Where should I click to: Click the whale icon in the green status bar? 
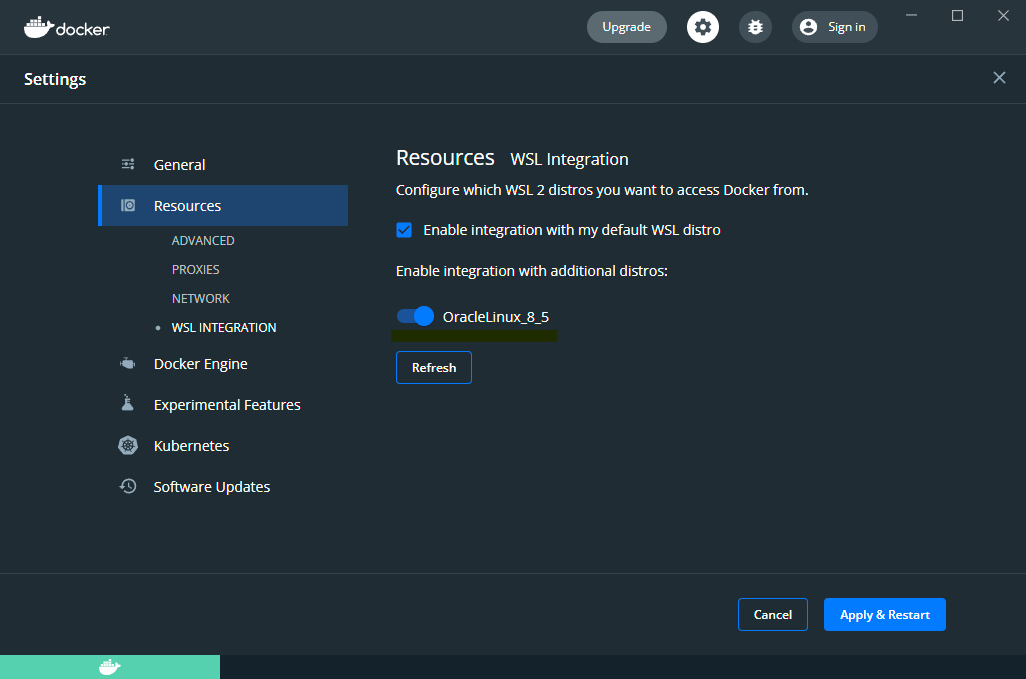109,667
